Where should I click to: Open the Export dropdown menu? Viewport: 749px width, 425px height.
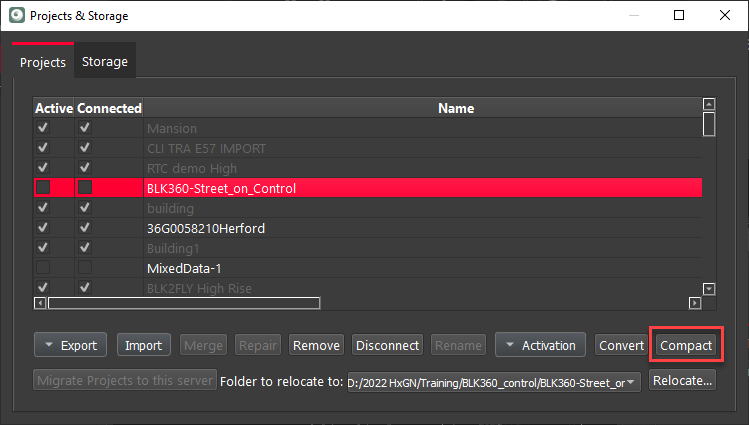[x=70, y=345]
